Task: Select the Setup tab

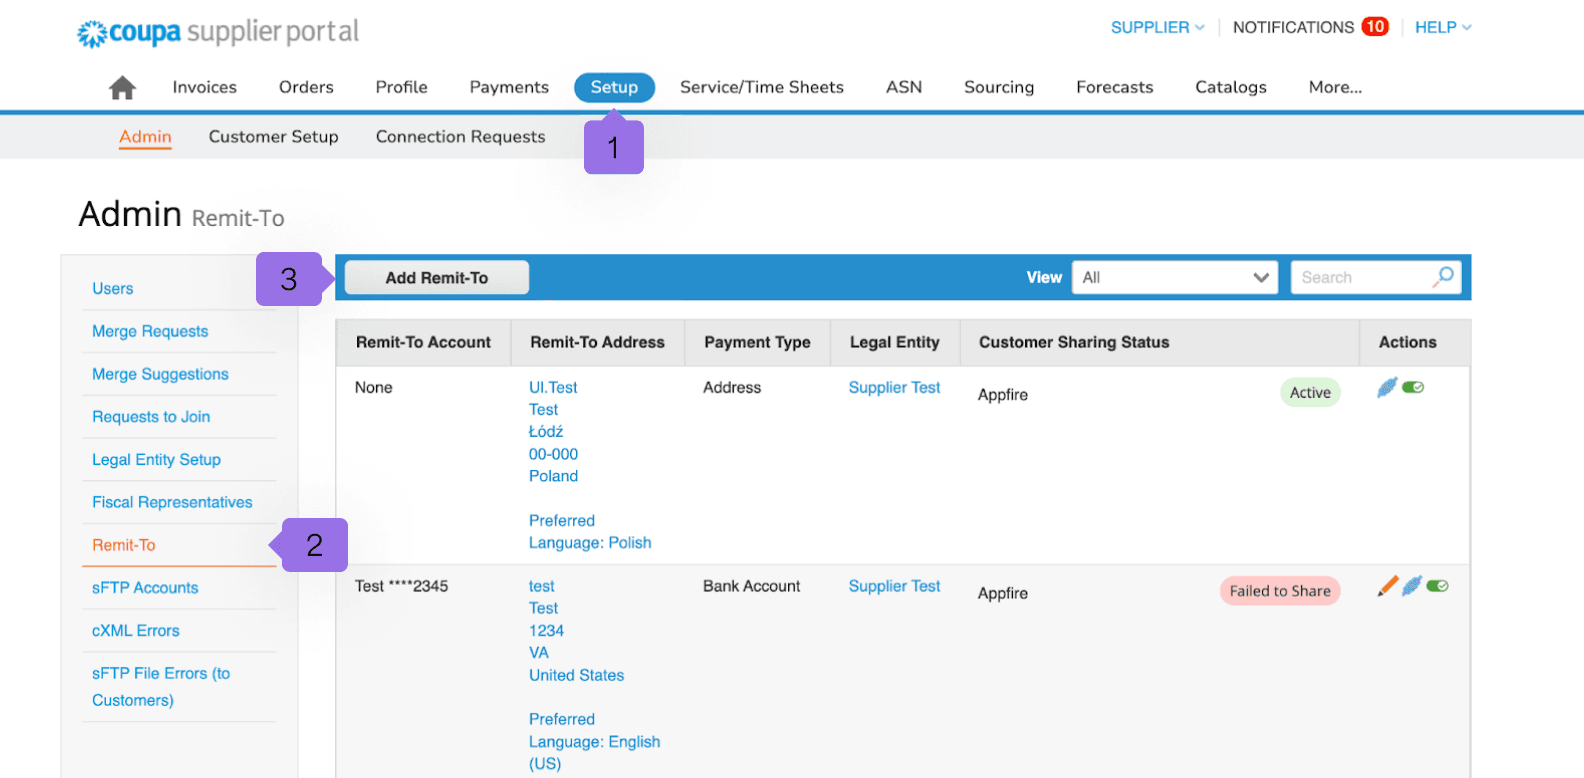Action: pyautogui.click(x=614, y=87)
